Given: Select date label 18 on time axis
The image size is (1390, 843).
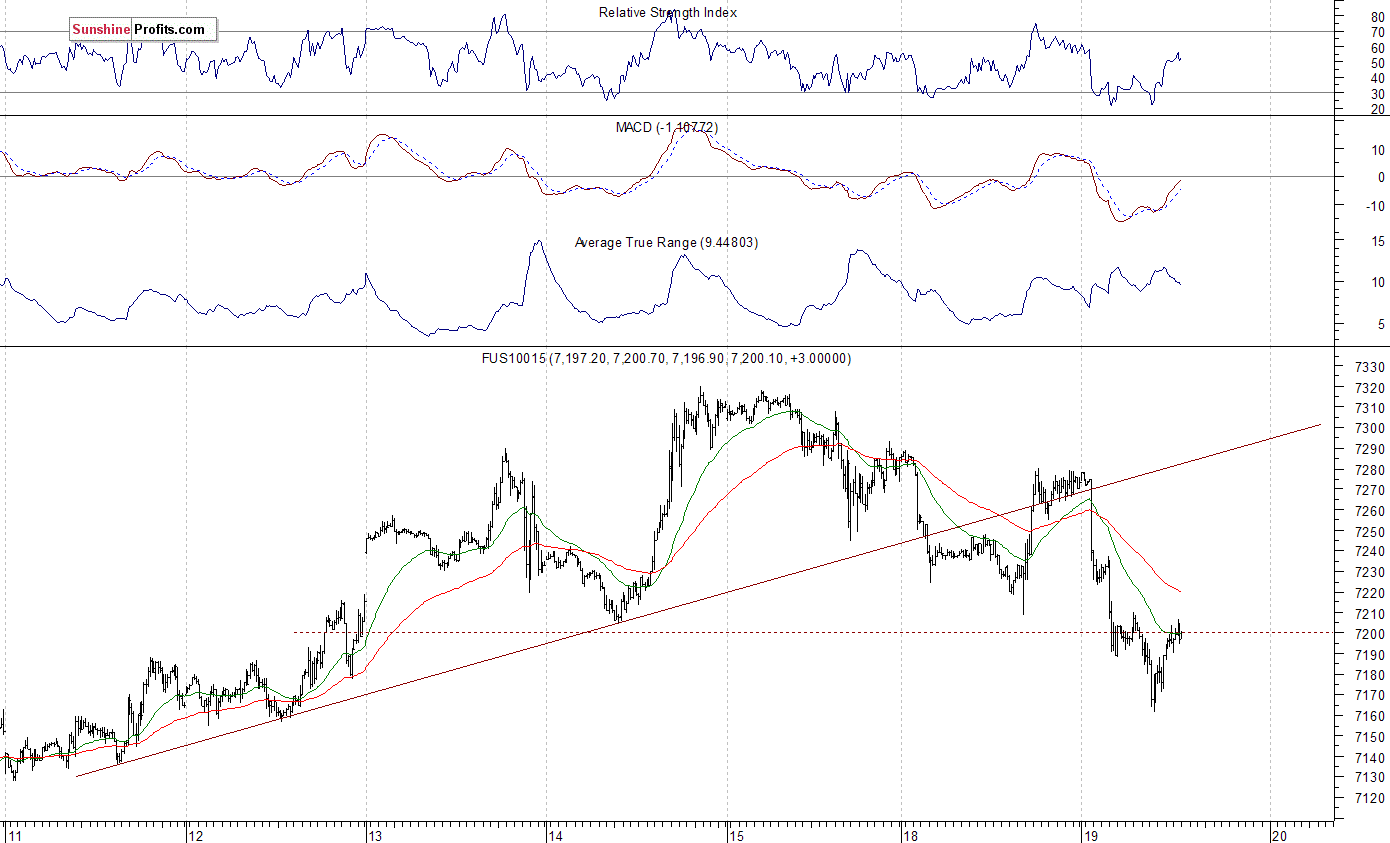Looking at the screenshot, I should click(910, 834).
